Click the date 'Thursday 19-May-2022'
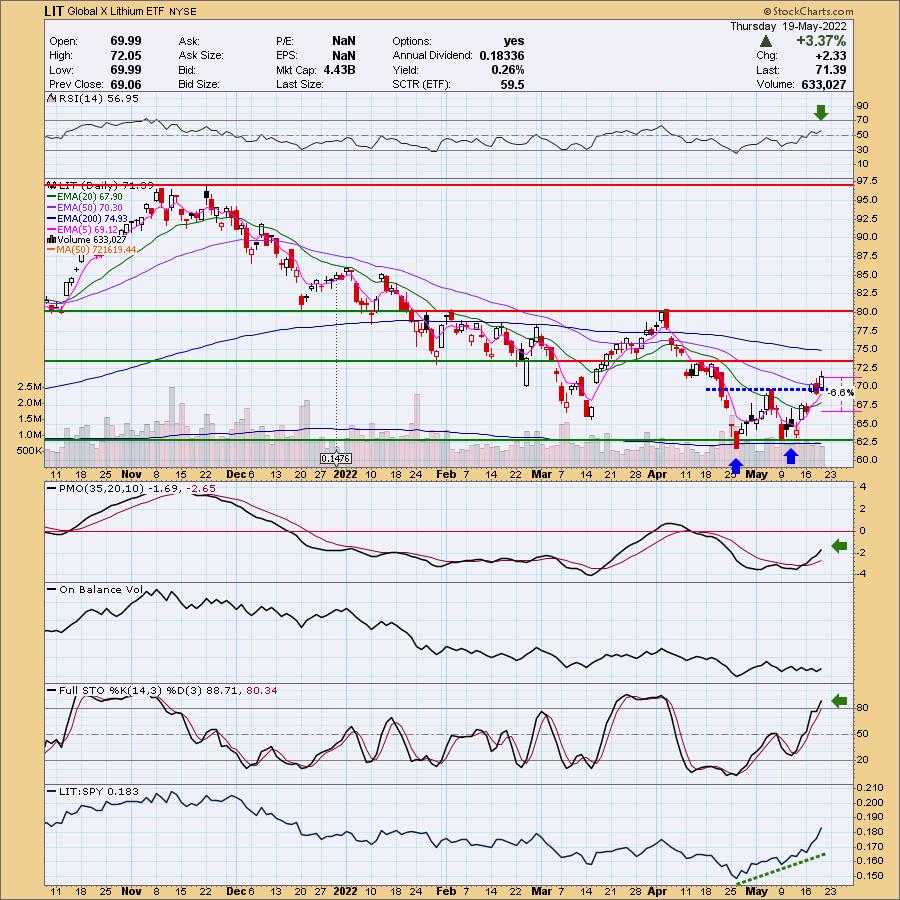 pyautogui.click(x=788, y=26)
